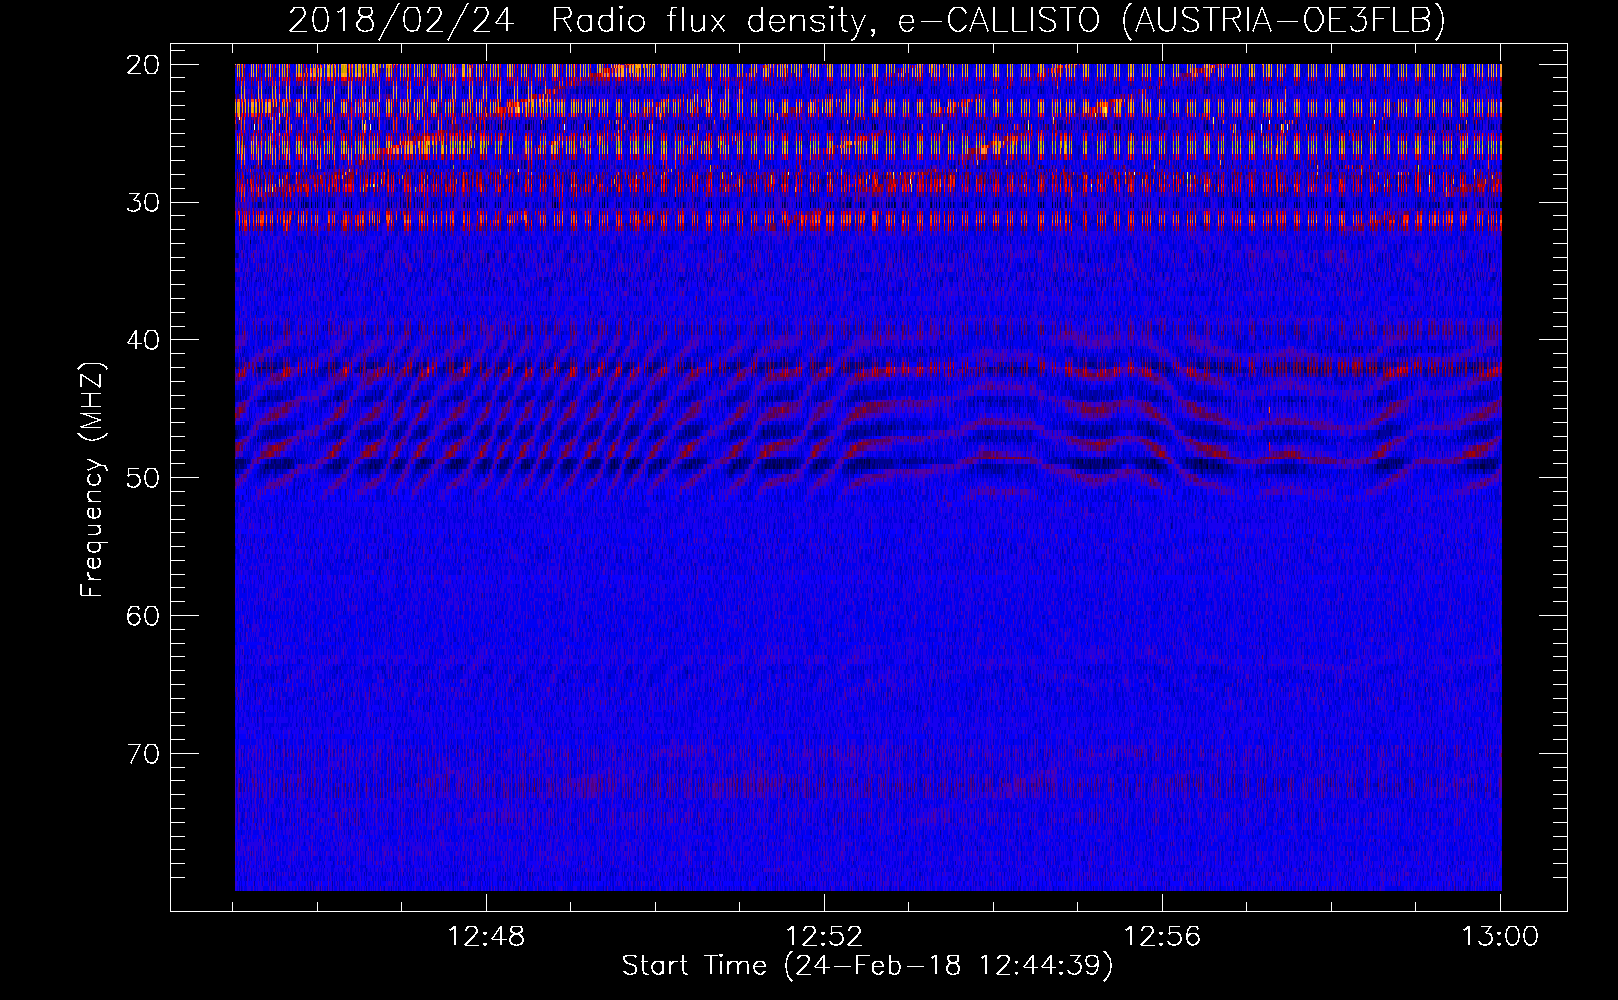Click the 70 MHz frequency tick label

[144, 754]
